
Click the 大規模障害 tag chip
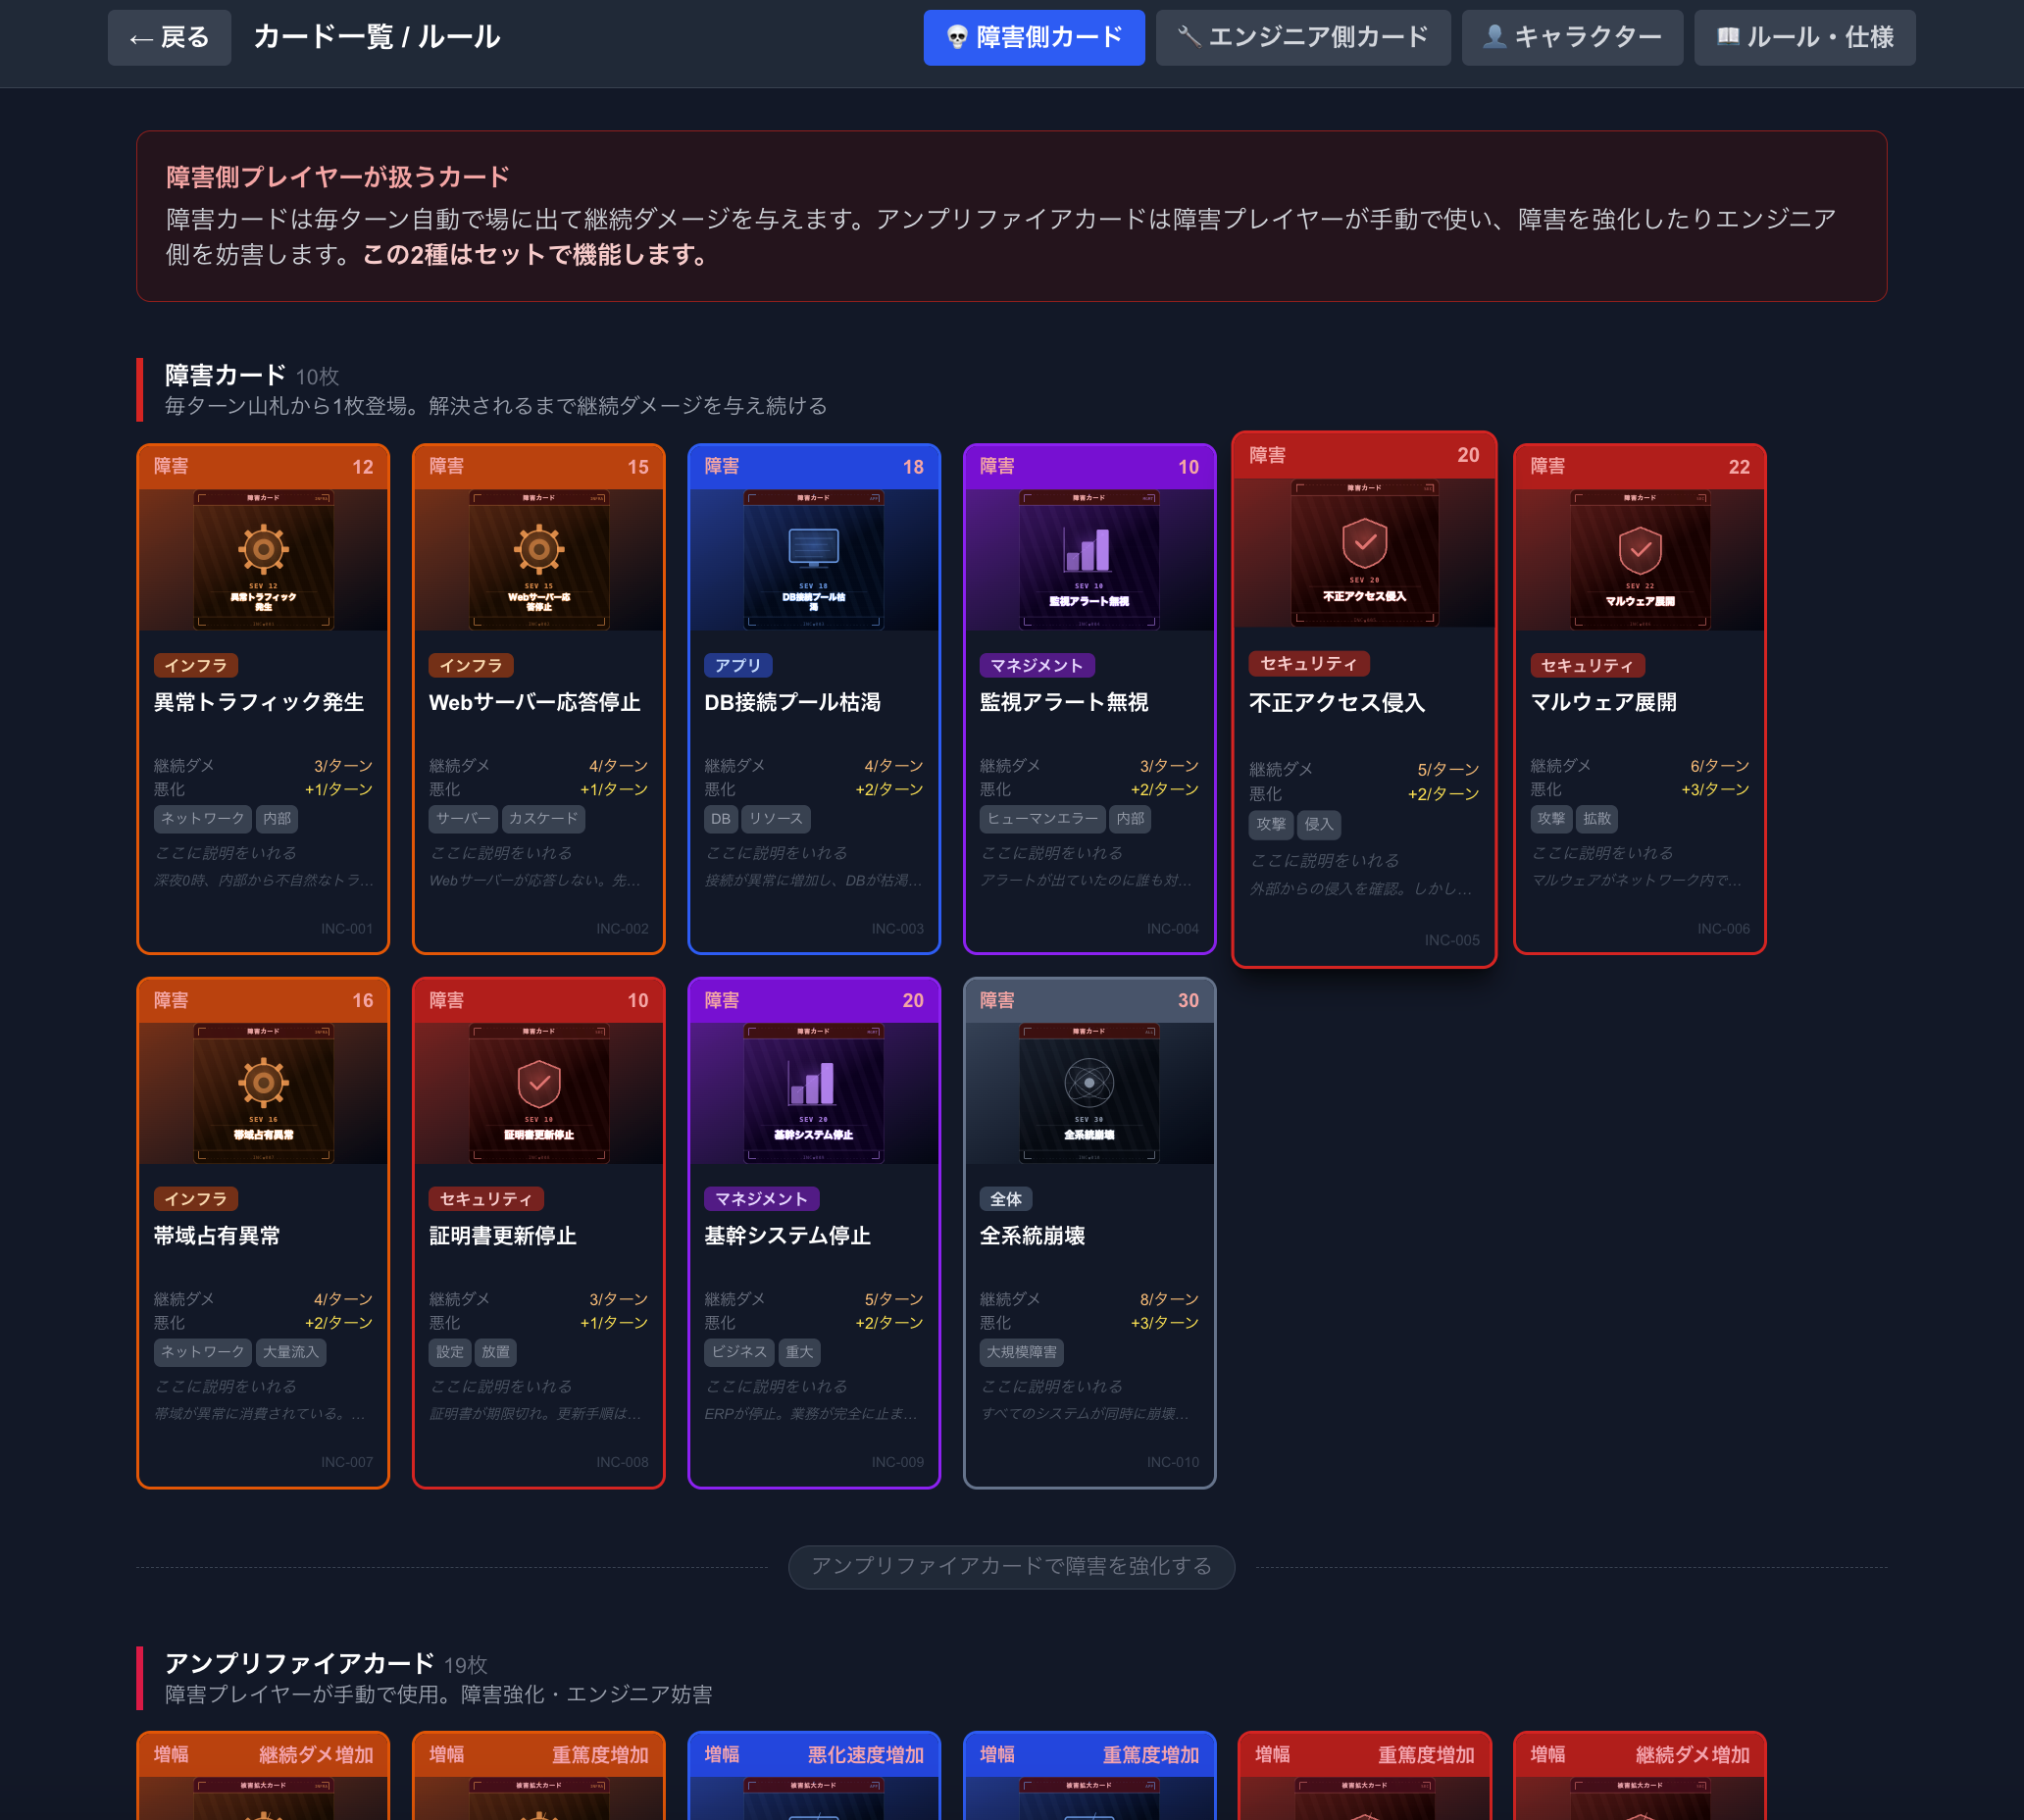point(1021,1352)
